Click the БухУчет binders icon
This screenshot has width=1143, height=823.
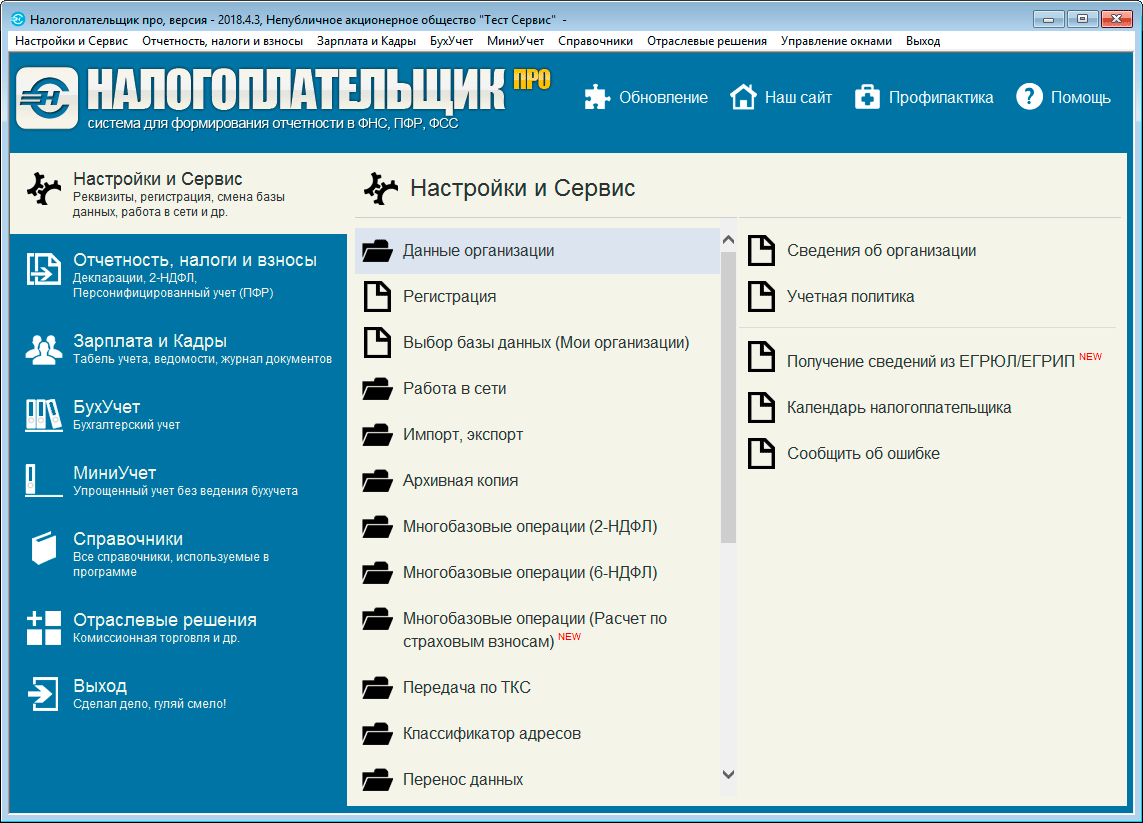click(44, 416)
